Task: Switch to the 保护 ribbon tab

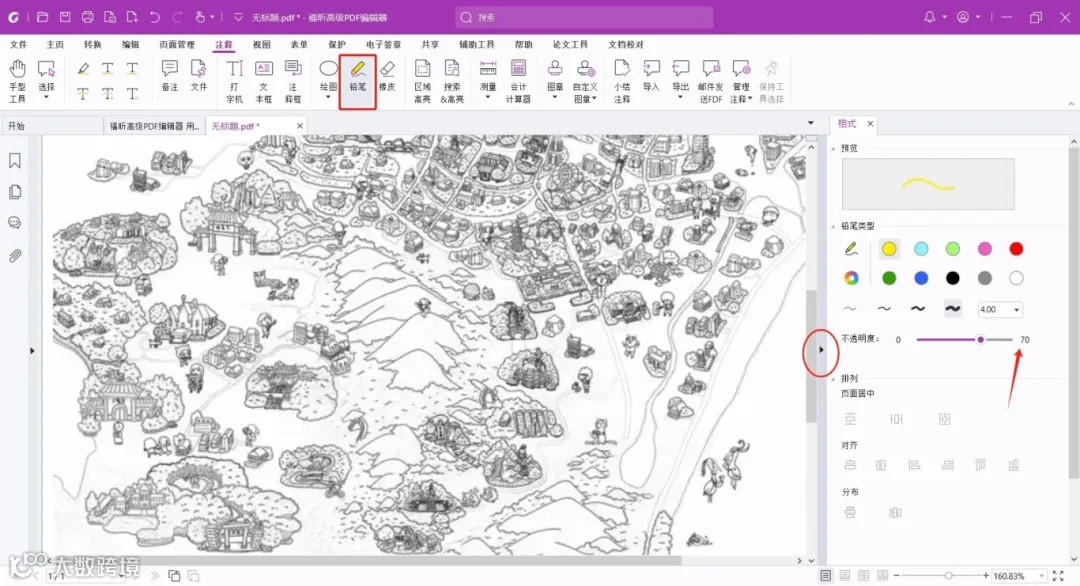Action: (337, 44)
